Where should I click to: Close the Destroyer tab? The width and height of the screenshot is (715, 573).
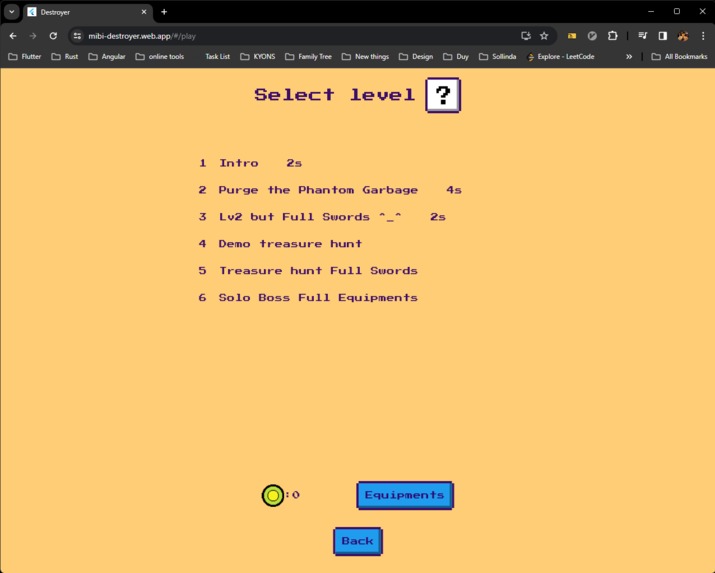coord(144,12)
